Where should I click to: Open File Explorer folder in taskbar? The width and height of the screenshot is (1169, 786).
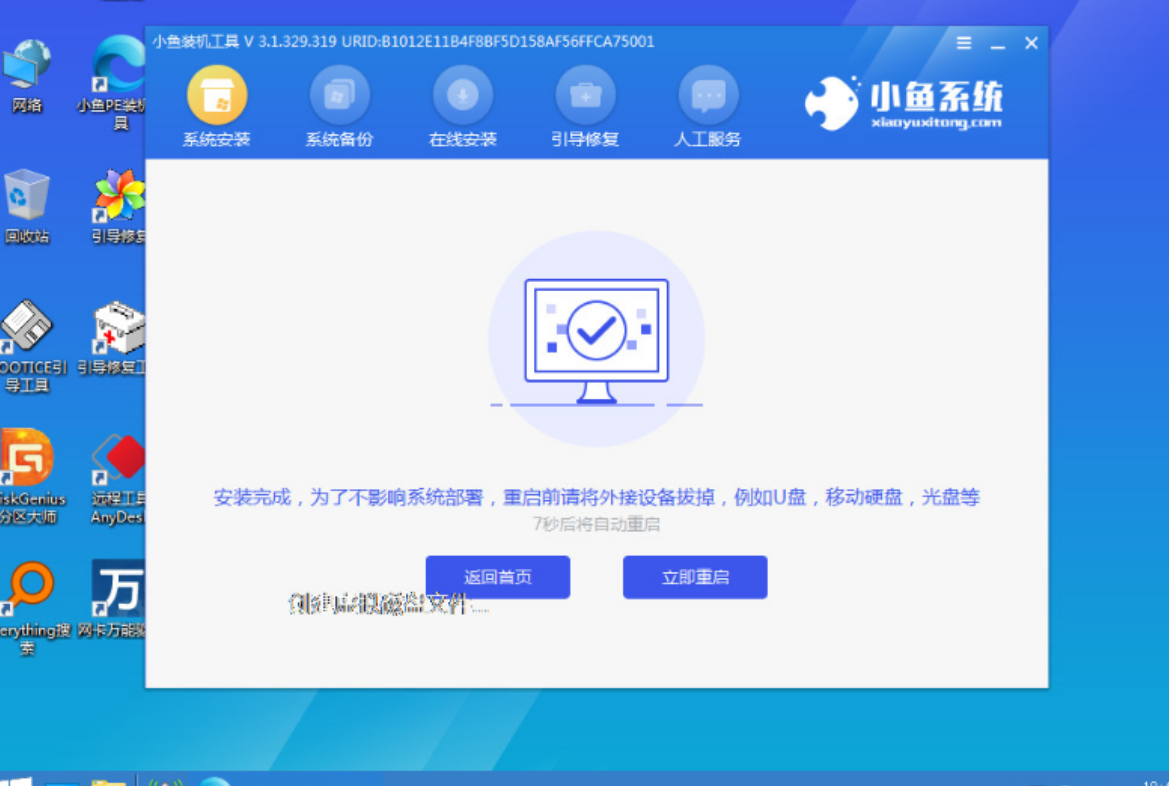(107, 779)
